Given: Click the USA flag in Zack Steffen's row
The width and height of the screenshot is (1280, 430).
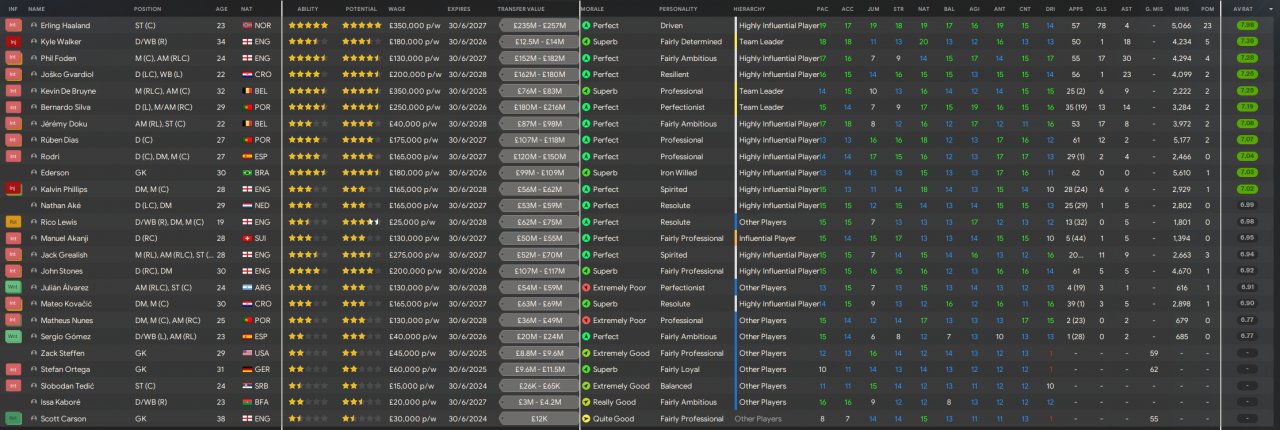Looking at the screenshot, I should click(248, 353).
